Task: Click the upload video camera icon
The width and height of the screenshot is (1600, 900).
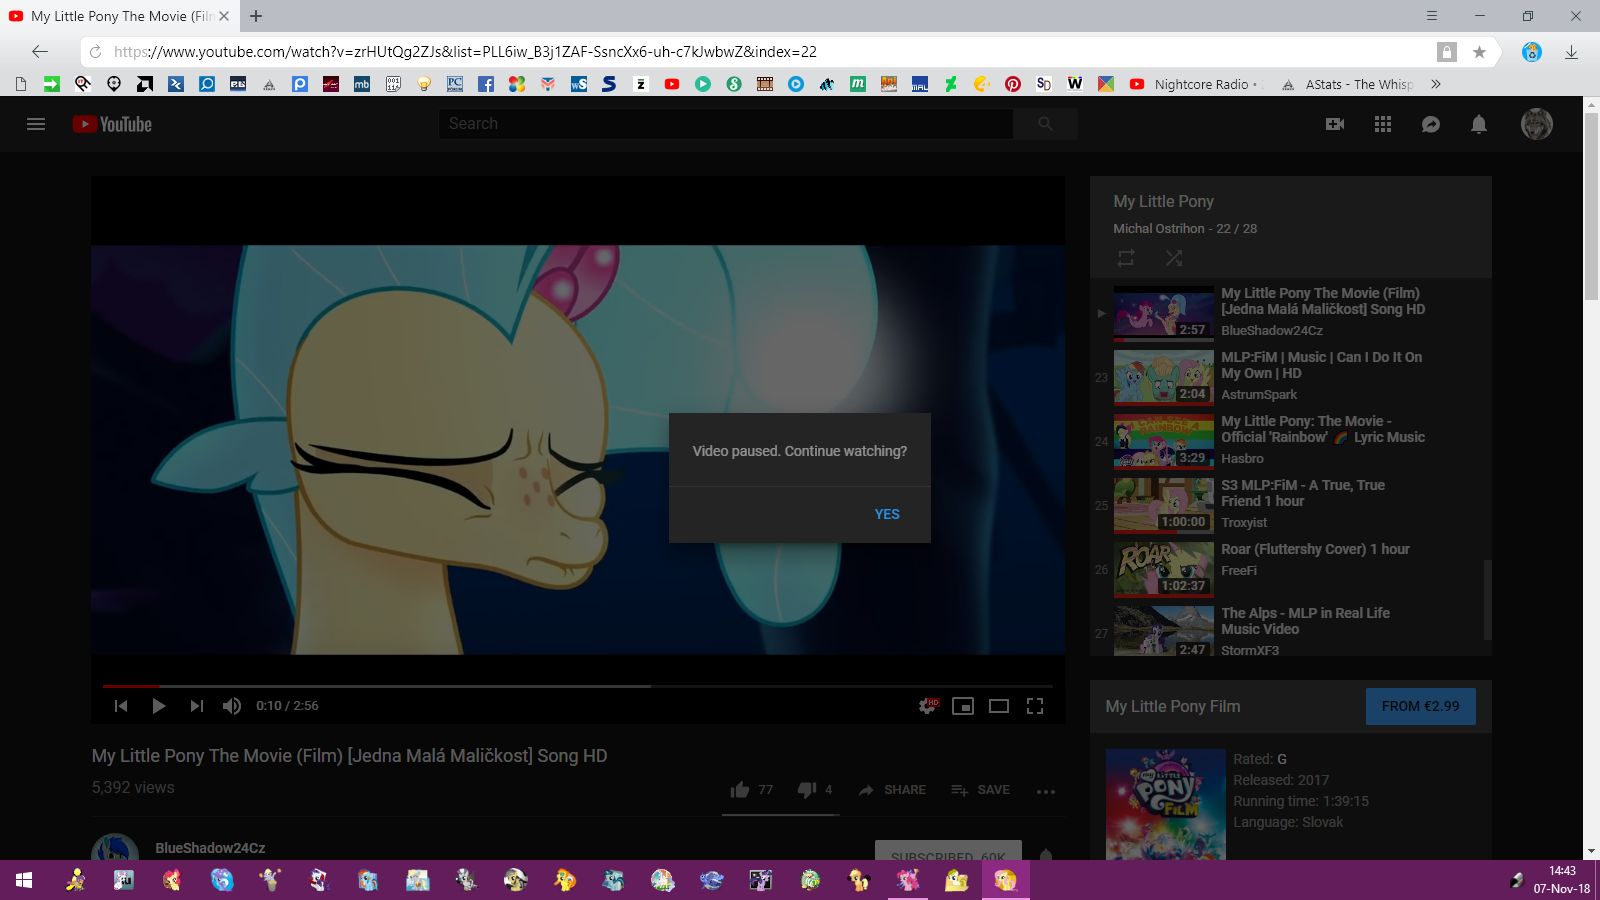Action: [1334, 124]
